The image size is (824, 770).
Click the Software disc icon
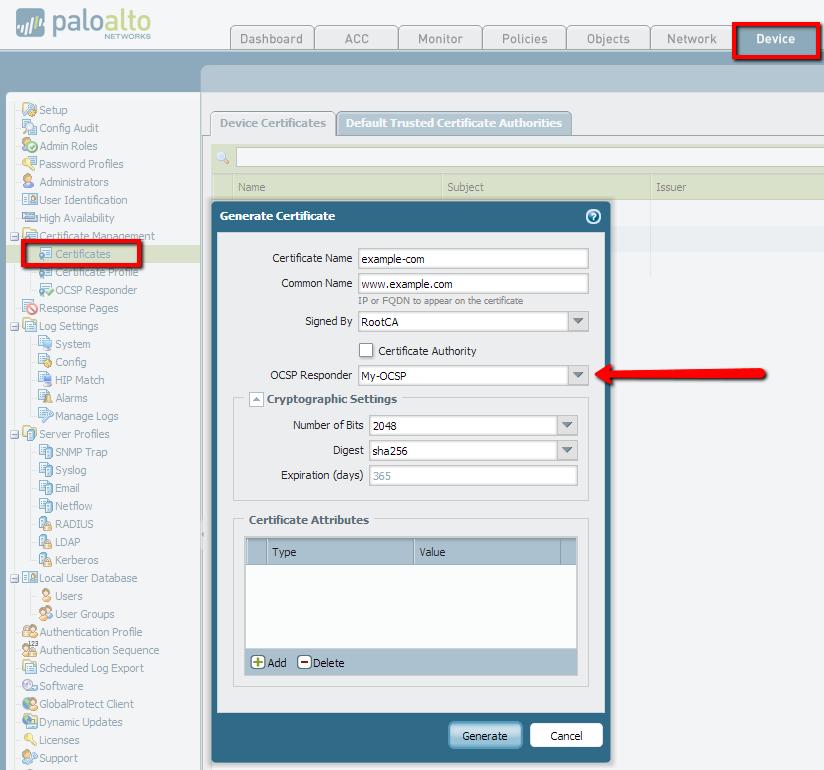29,685
